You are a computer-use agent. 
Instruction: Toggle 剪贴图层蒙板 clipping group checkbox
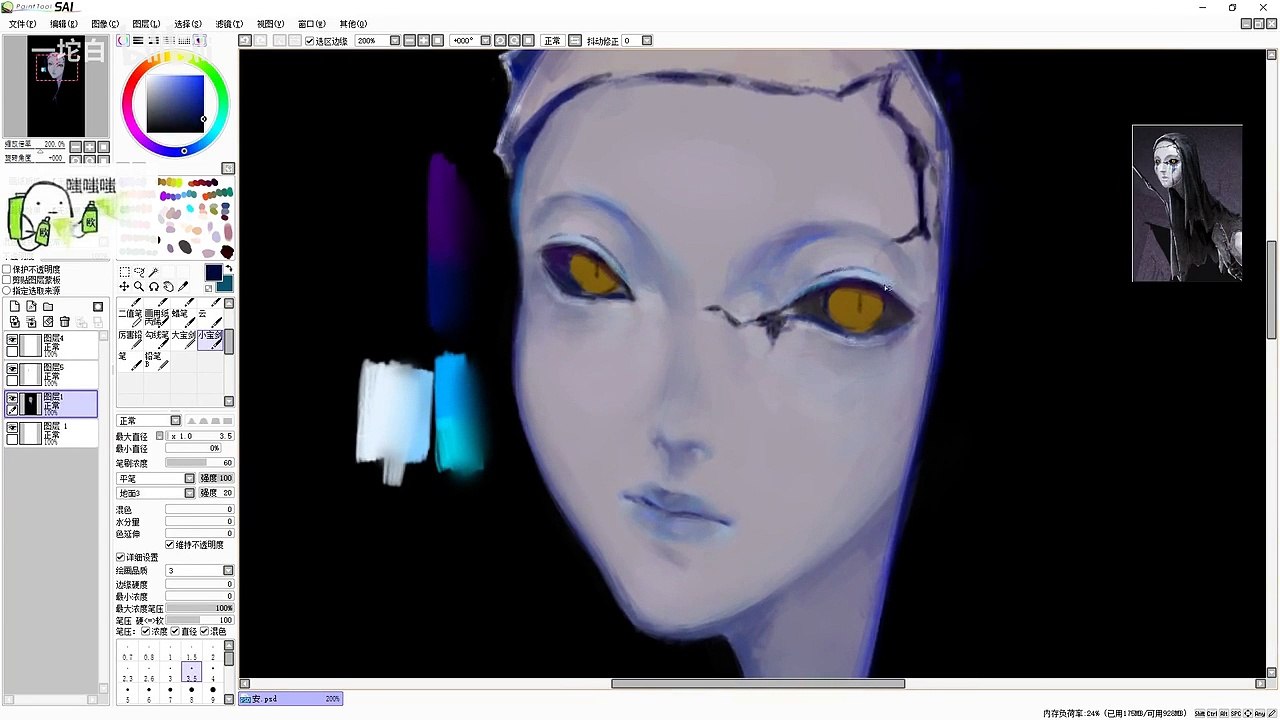[x=7, y=280]
